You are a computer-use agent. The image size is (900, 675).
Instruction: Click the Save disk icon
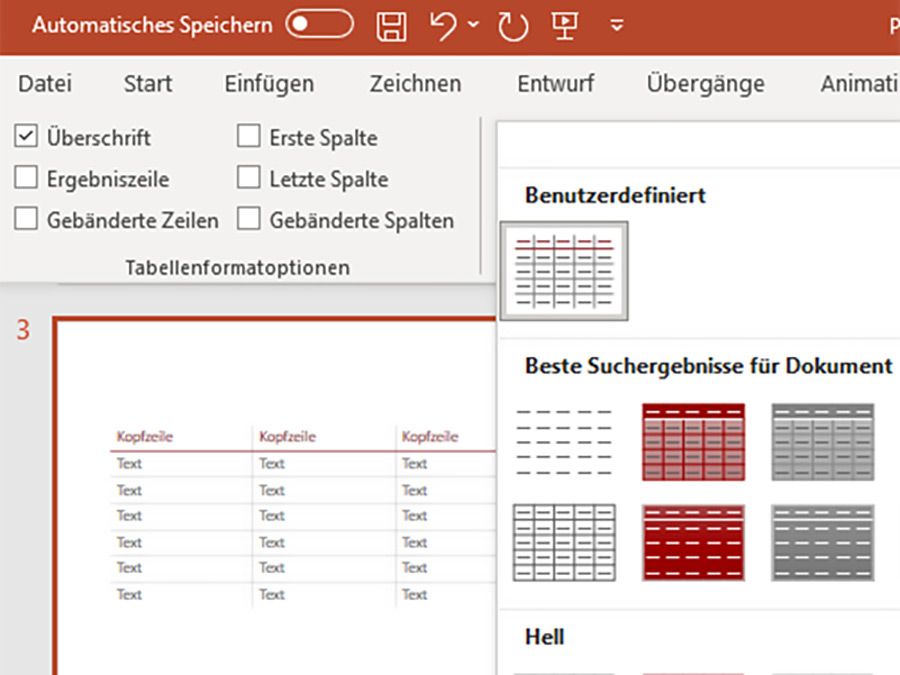391,26
